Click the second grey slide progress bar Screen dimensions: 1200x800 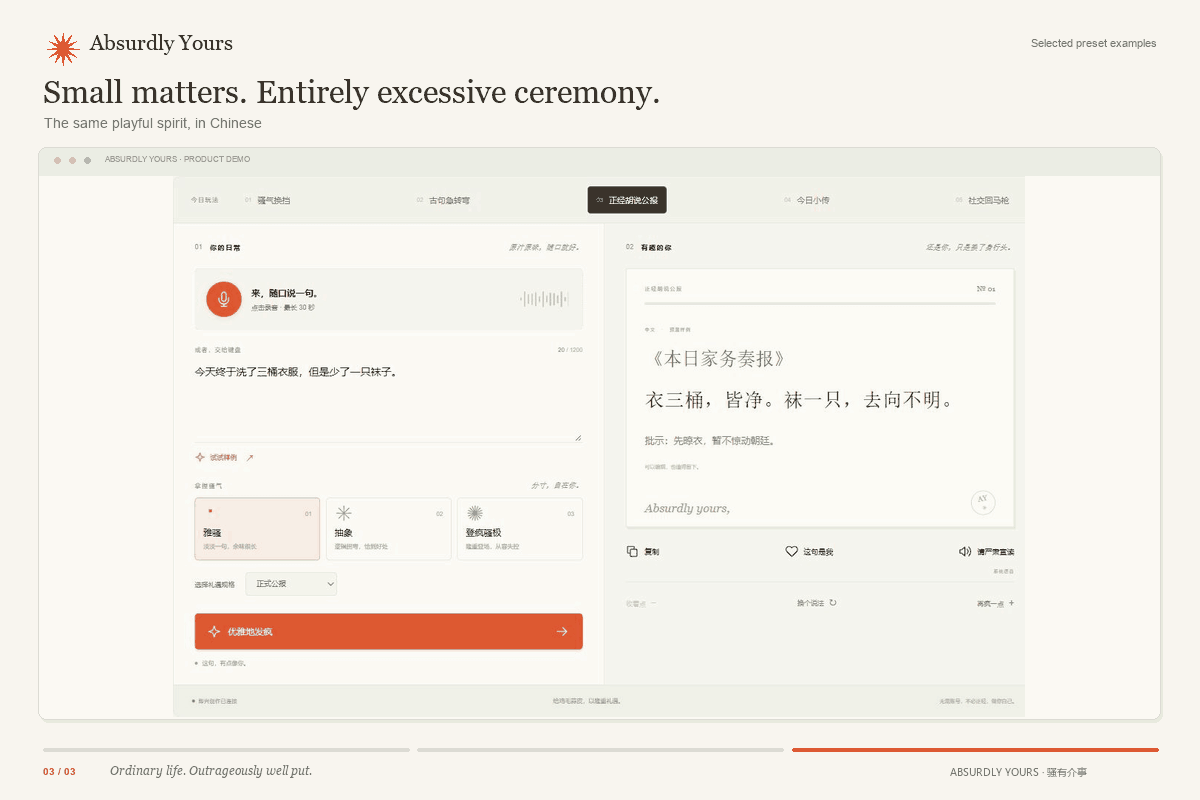coord(600,749)
